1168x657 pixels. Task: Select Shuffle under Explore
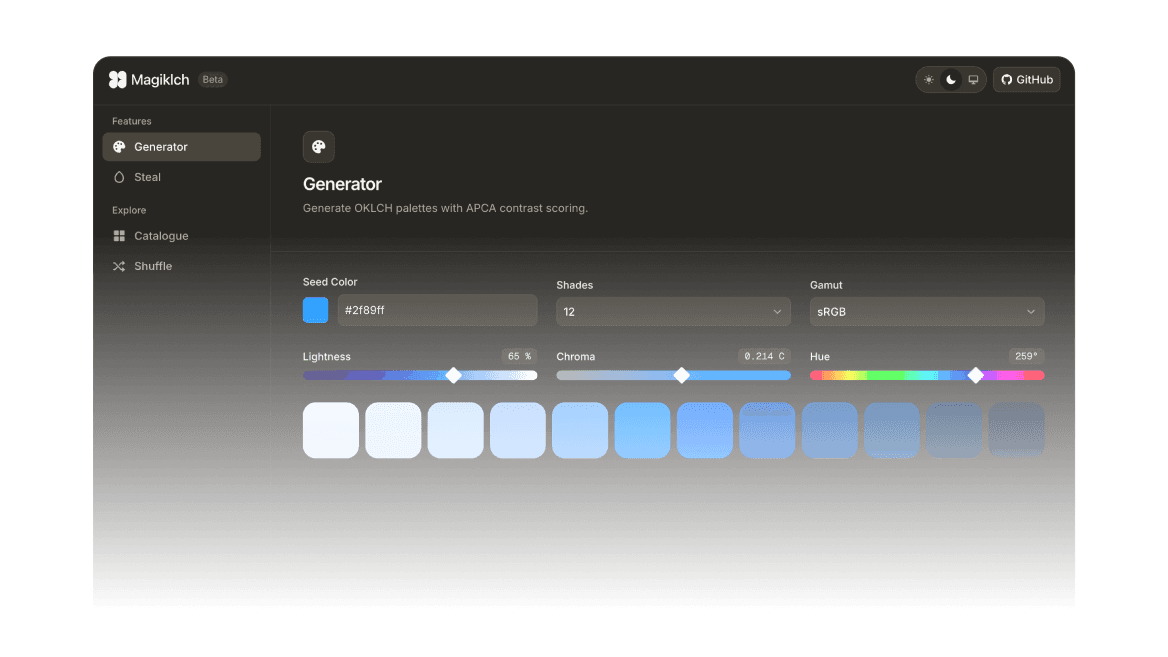pyautogui.click(x=153, y=266)
